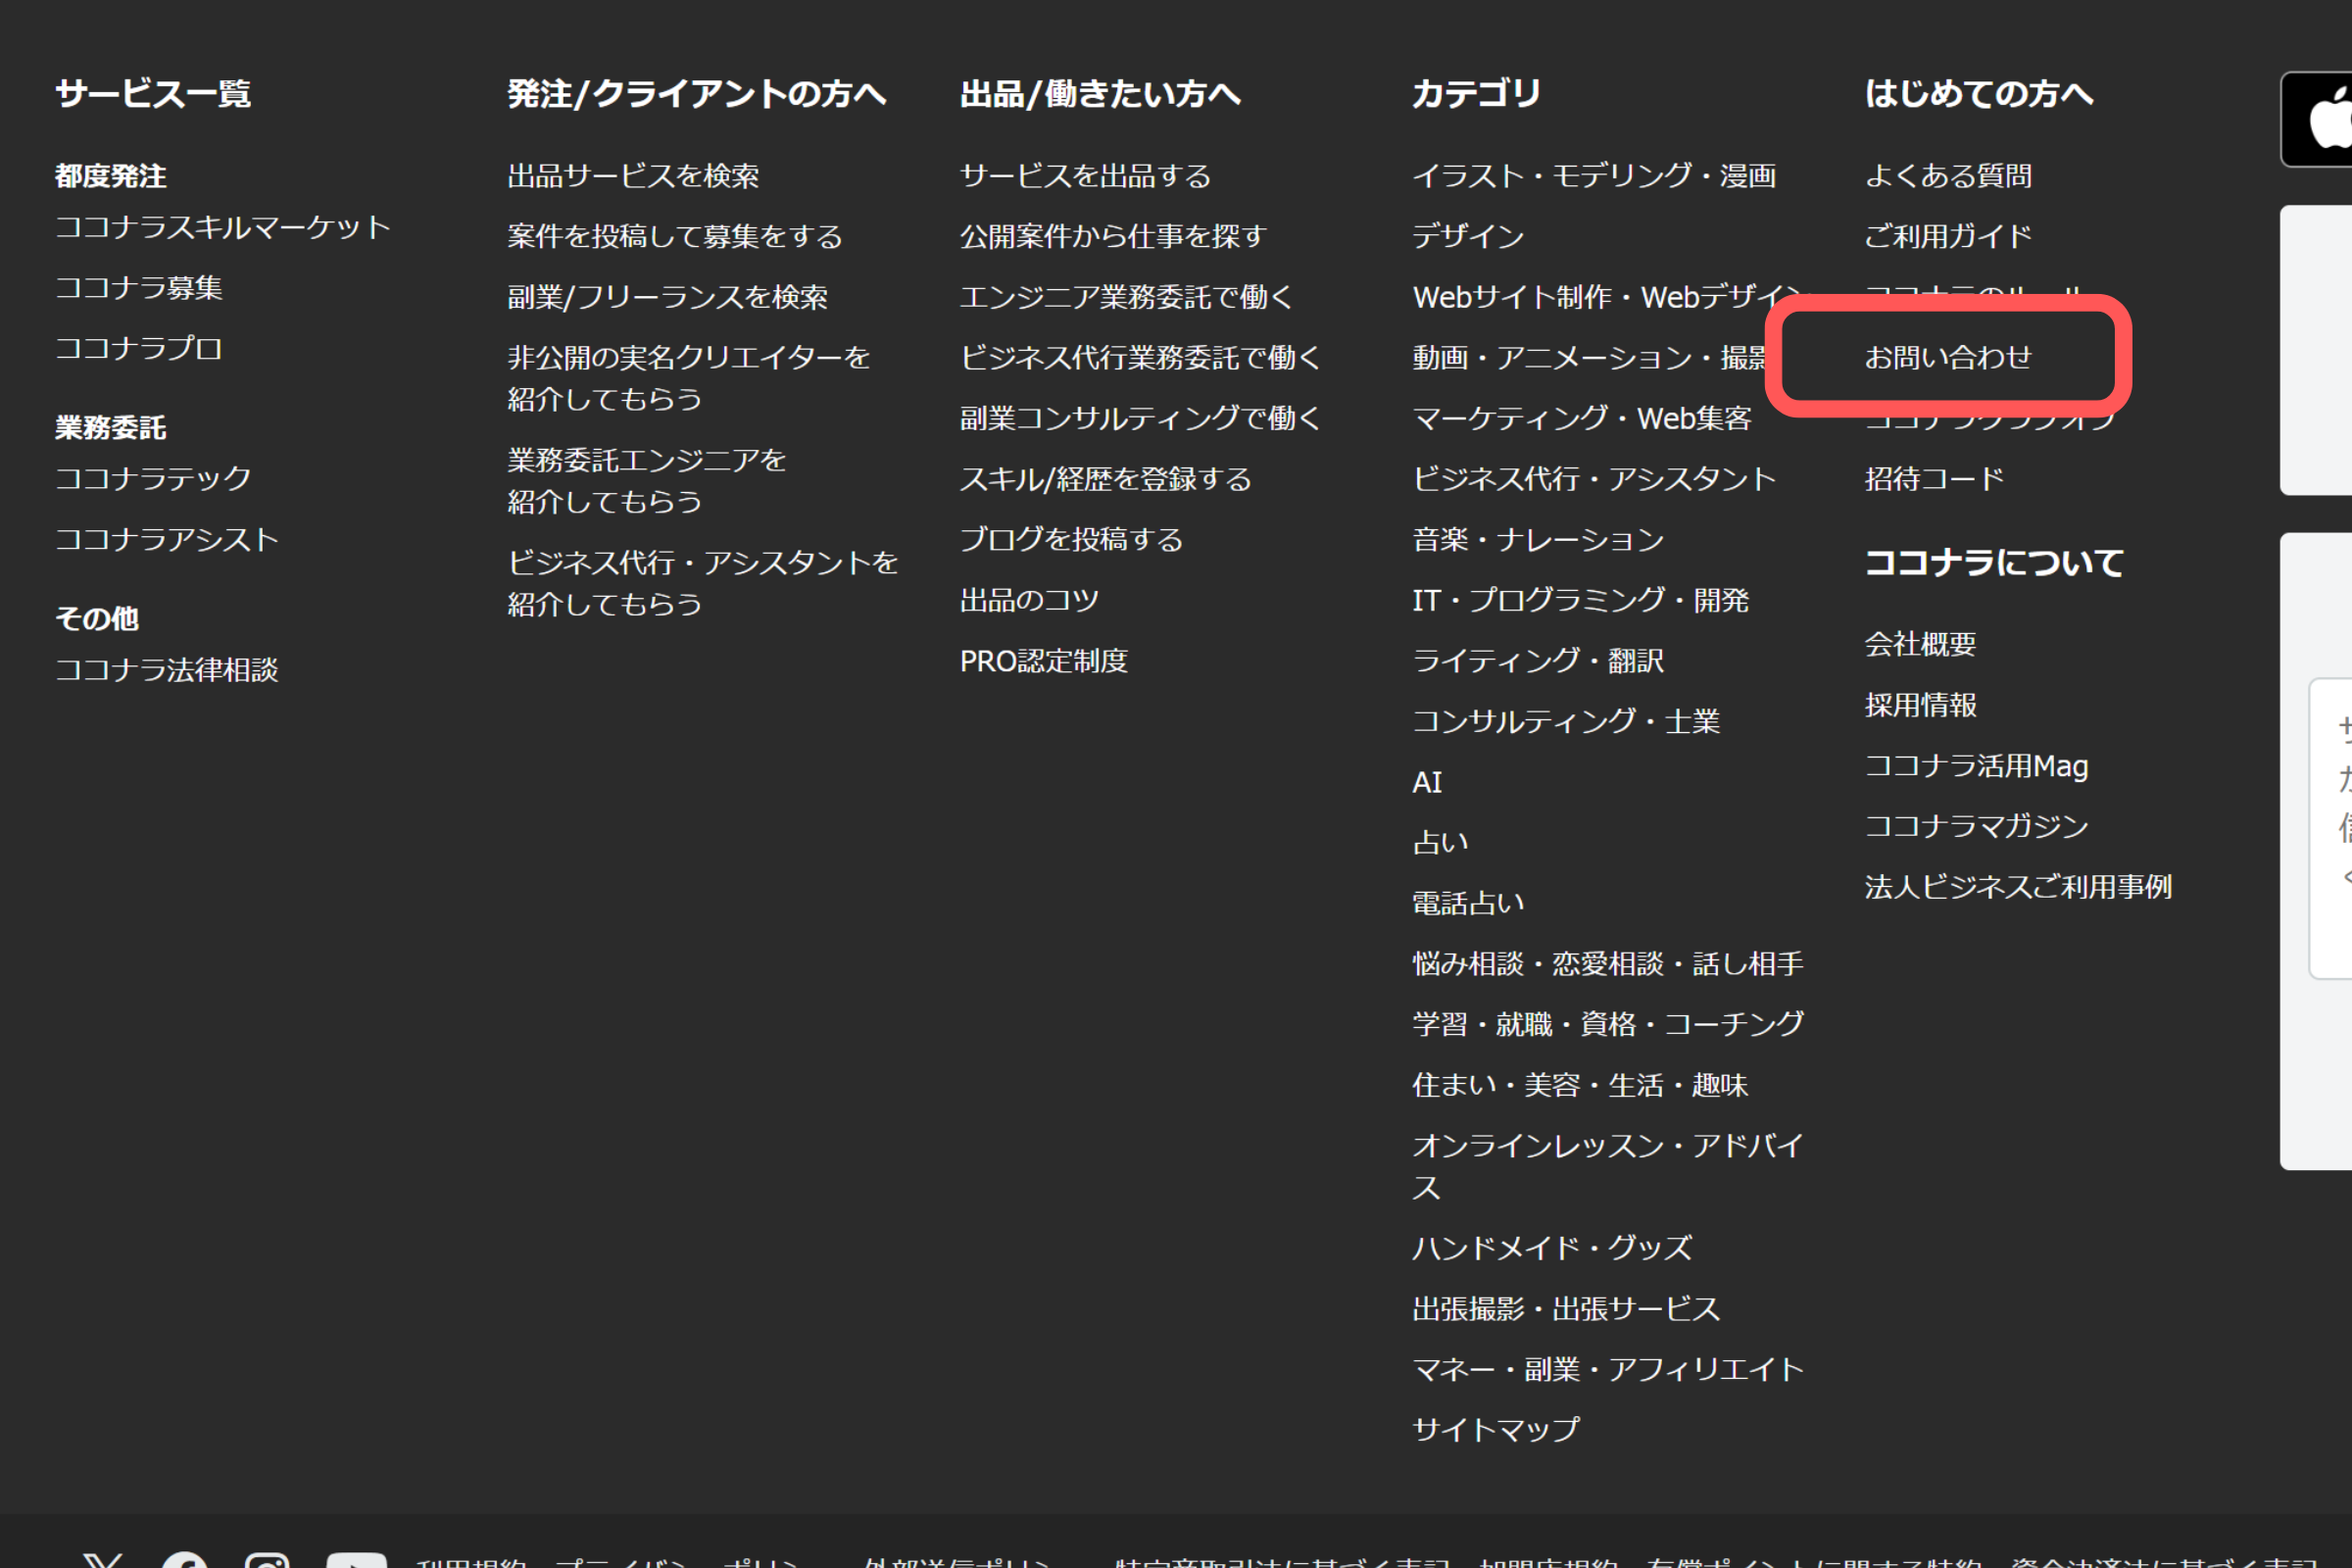Browse 住まい・美容・生活・趣味
The image size is (2352, 1568).
tap(1580, 1085)
